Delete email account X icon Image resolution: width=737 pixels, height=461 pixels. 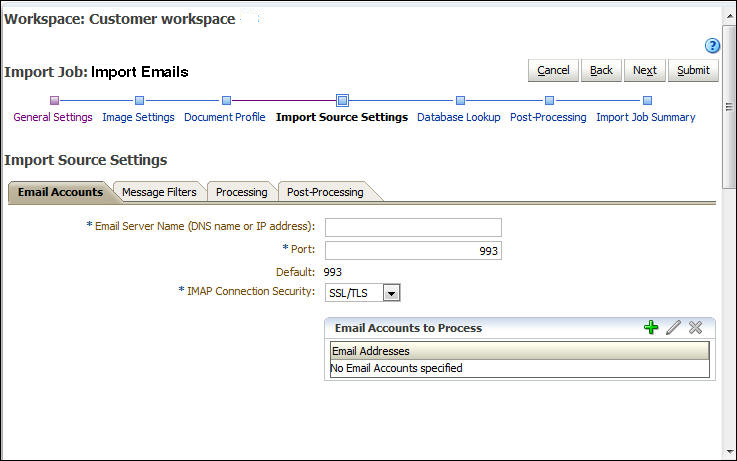click(695, 327)
